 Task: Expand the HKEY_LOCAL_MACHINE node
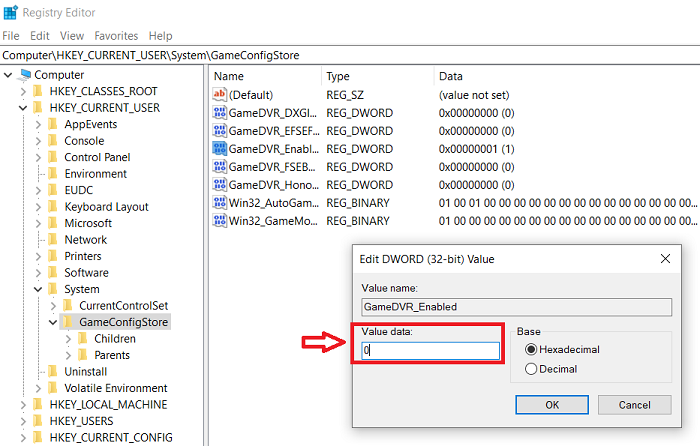point(23,404)
